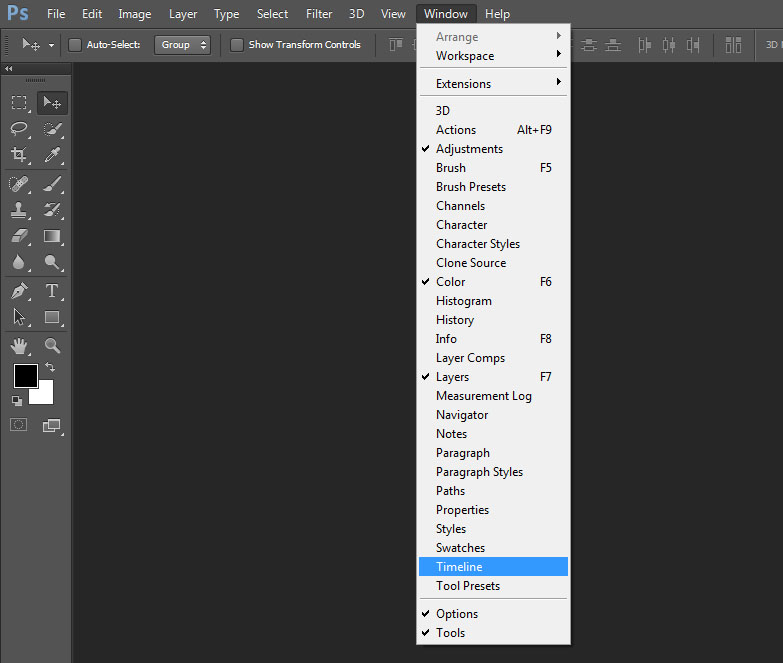Select the Lasso tool
Viewport: 783px width, 663px height.
pos(19,128)
